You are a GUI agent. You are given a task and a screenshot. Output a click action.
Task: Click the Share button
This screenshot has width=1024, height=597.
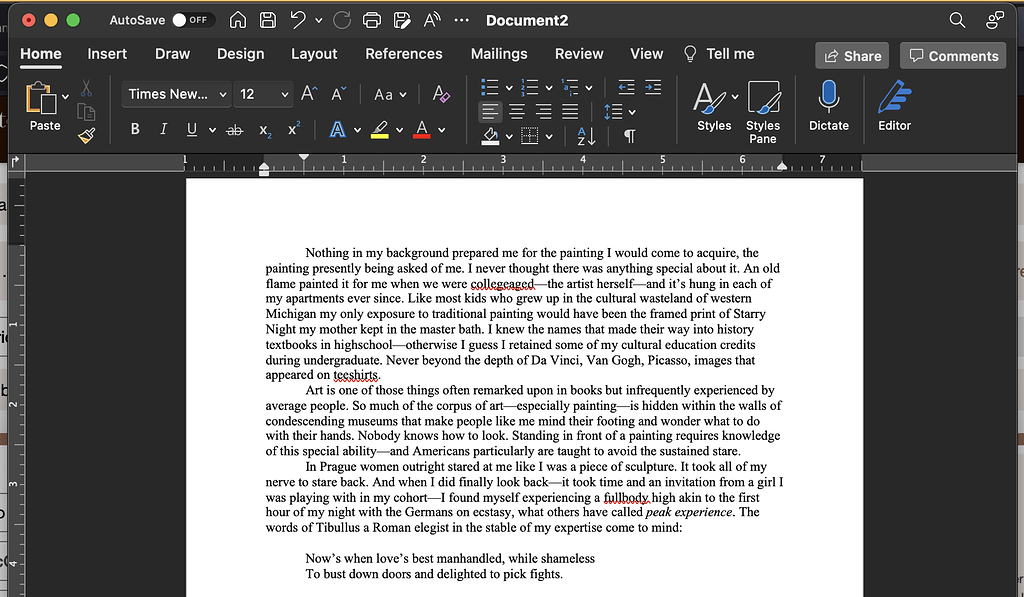(x=852, y=56)
